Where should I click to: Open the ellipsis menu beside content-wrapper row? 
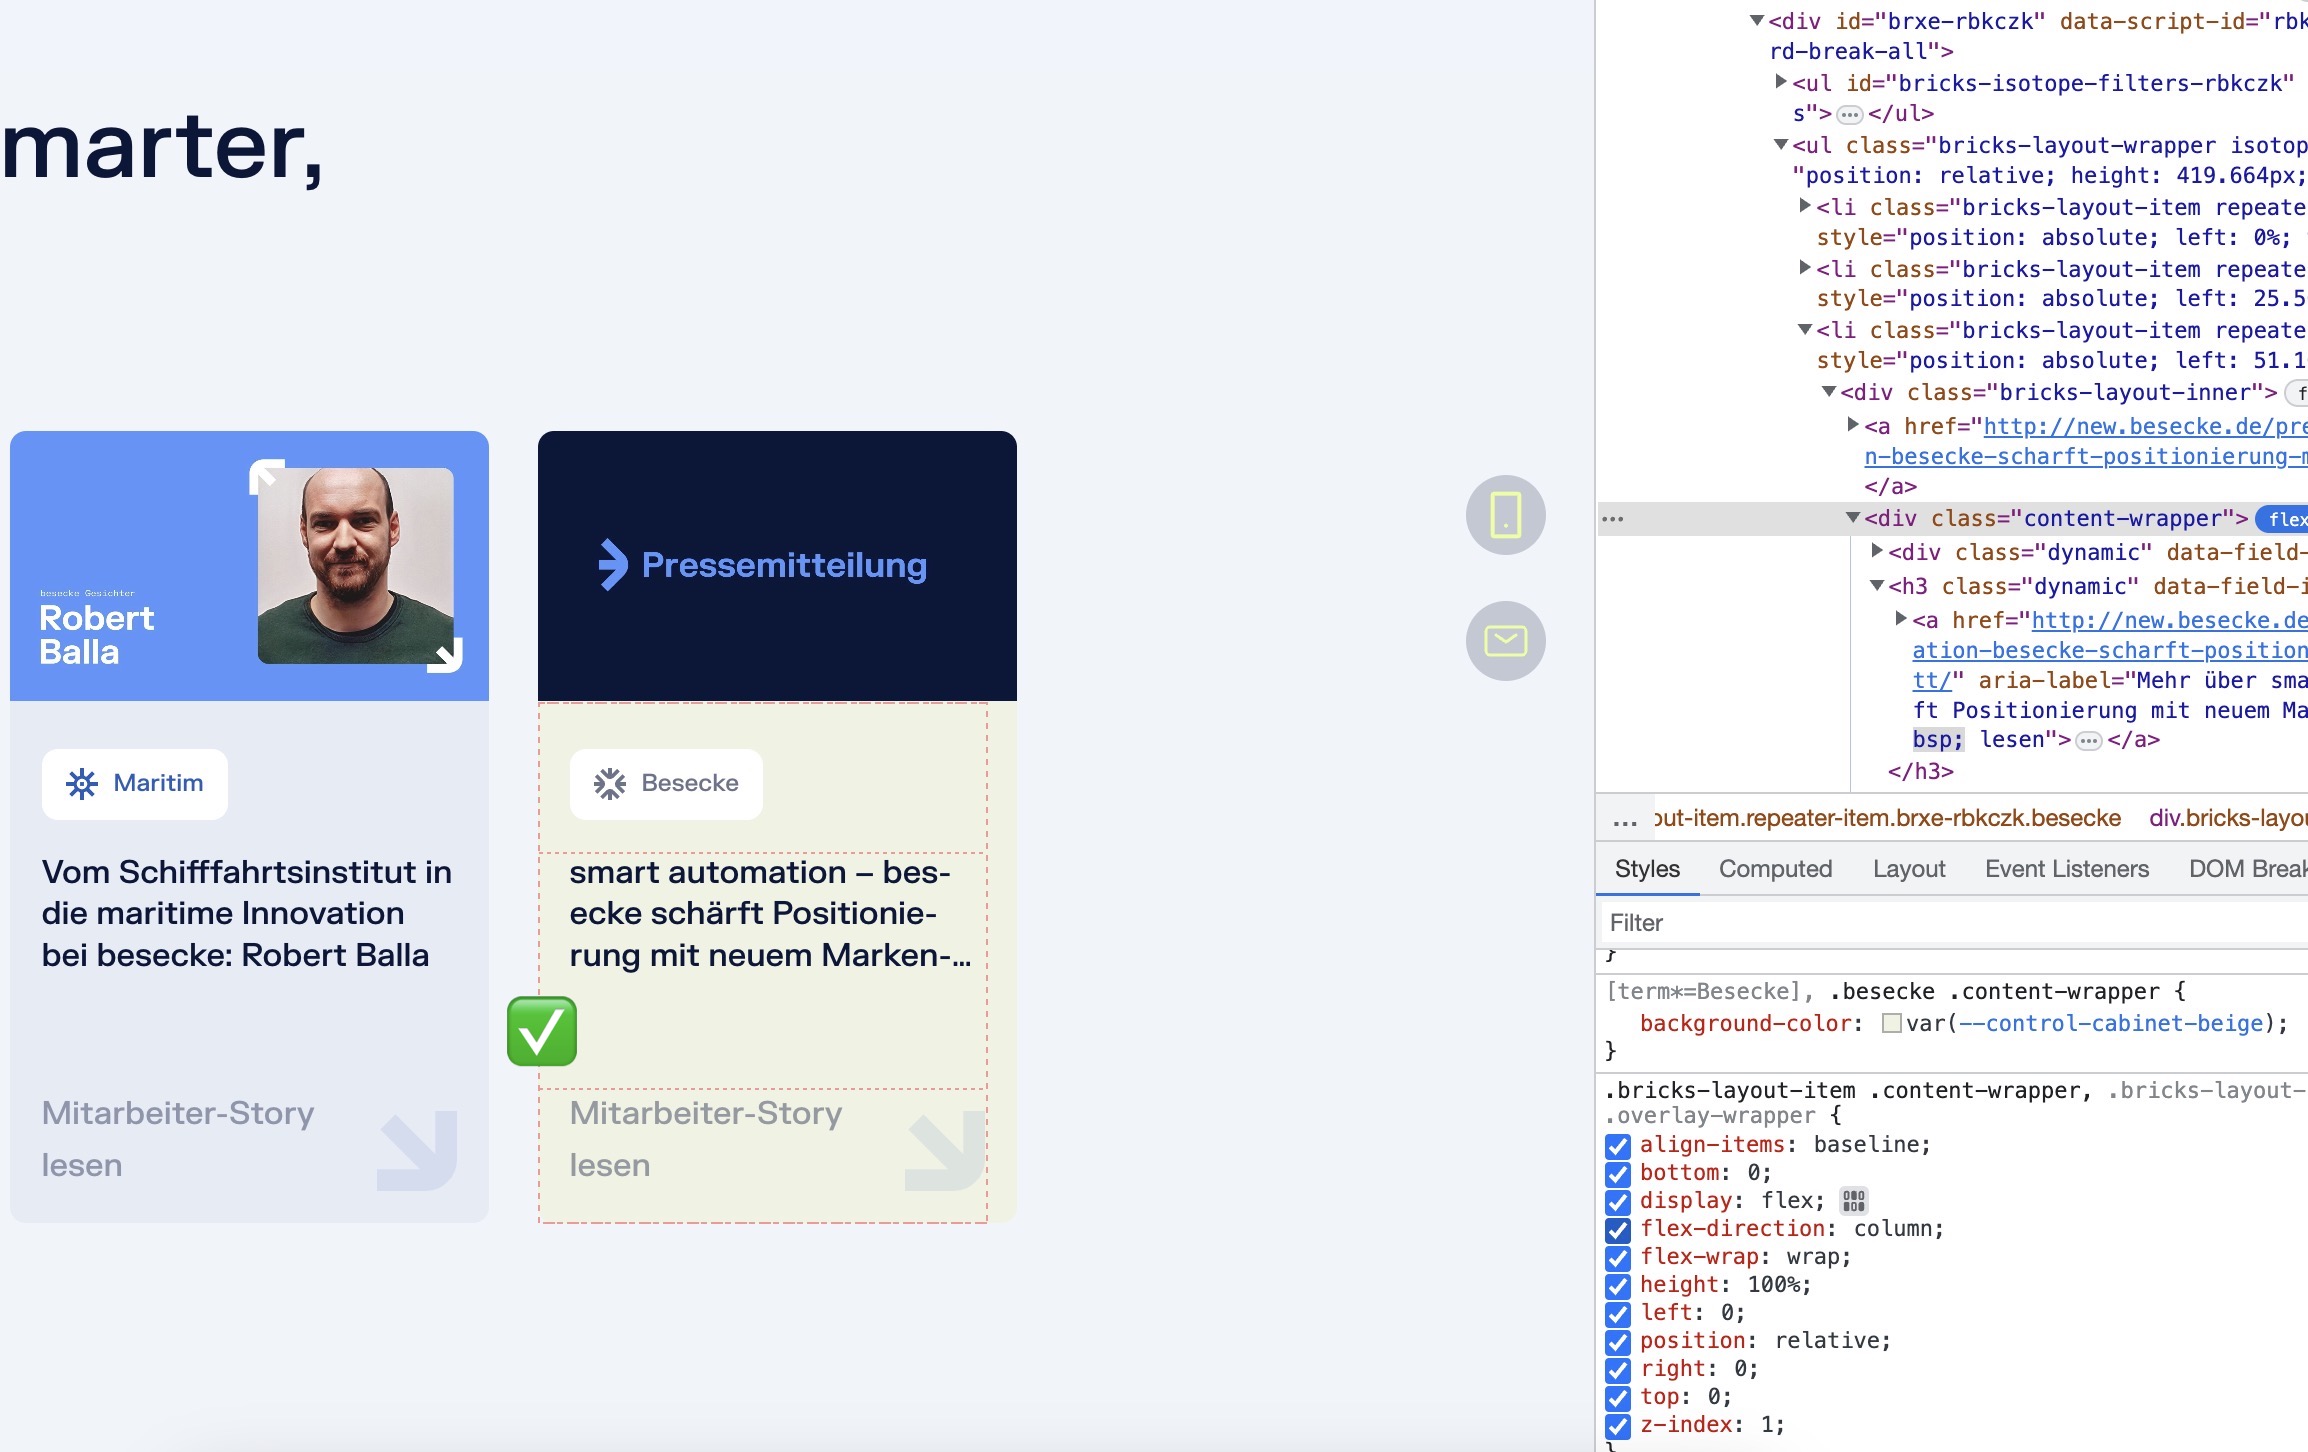[1612, 519]
